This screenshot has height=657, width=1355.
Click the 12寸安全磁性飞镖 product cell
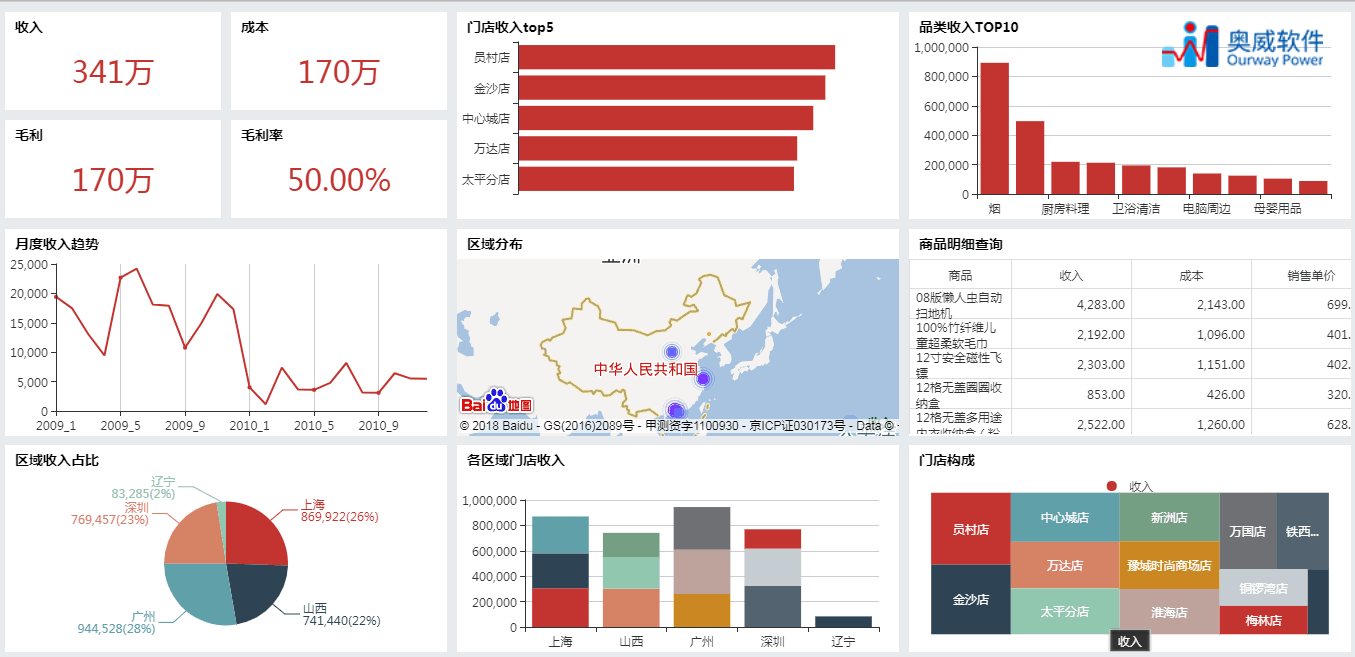pos(961,364)
